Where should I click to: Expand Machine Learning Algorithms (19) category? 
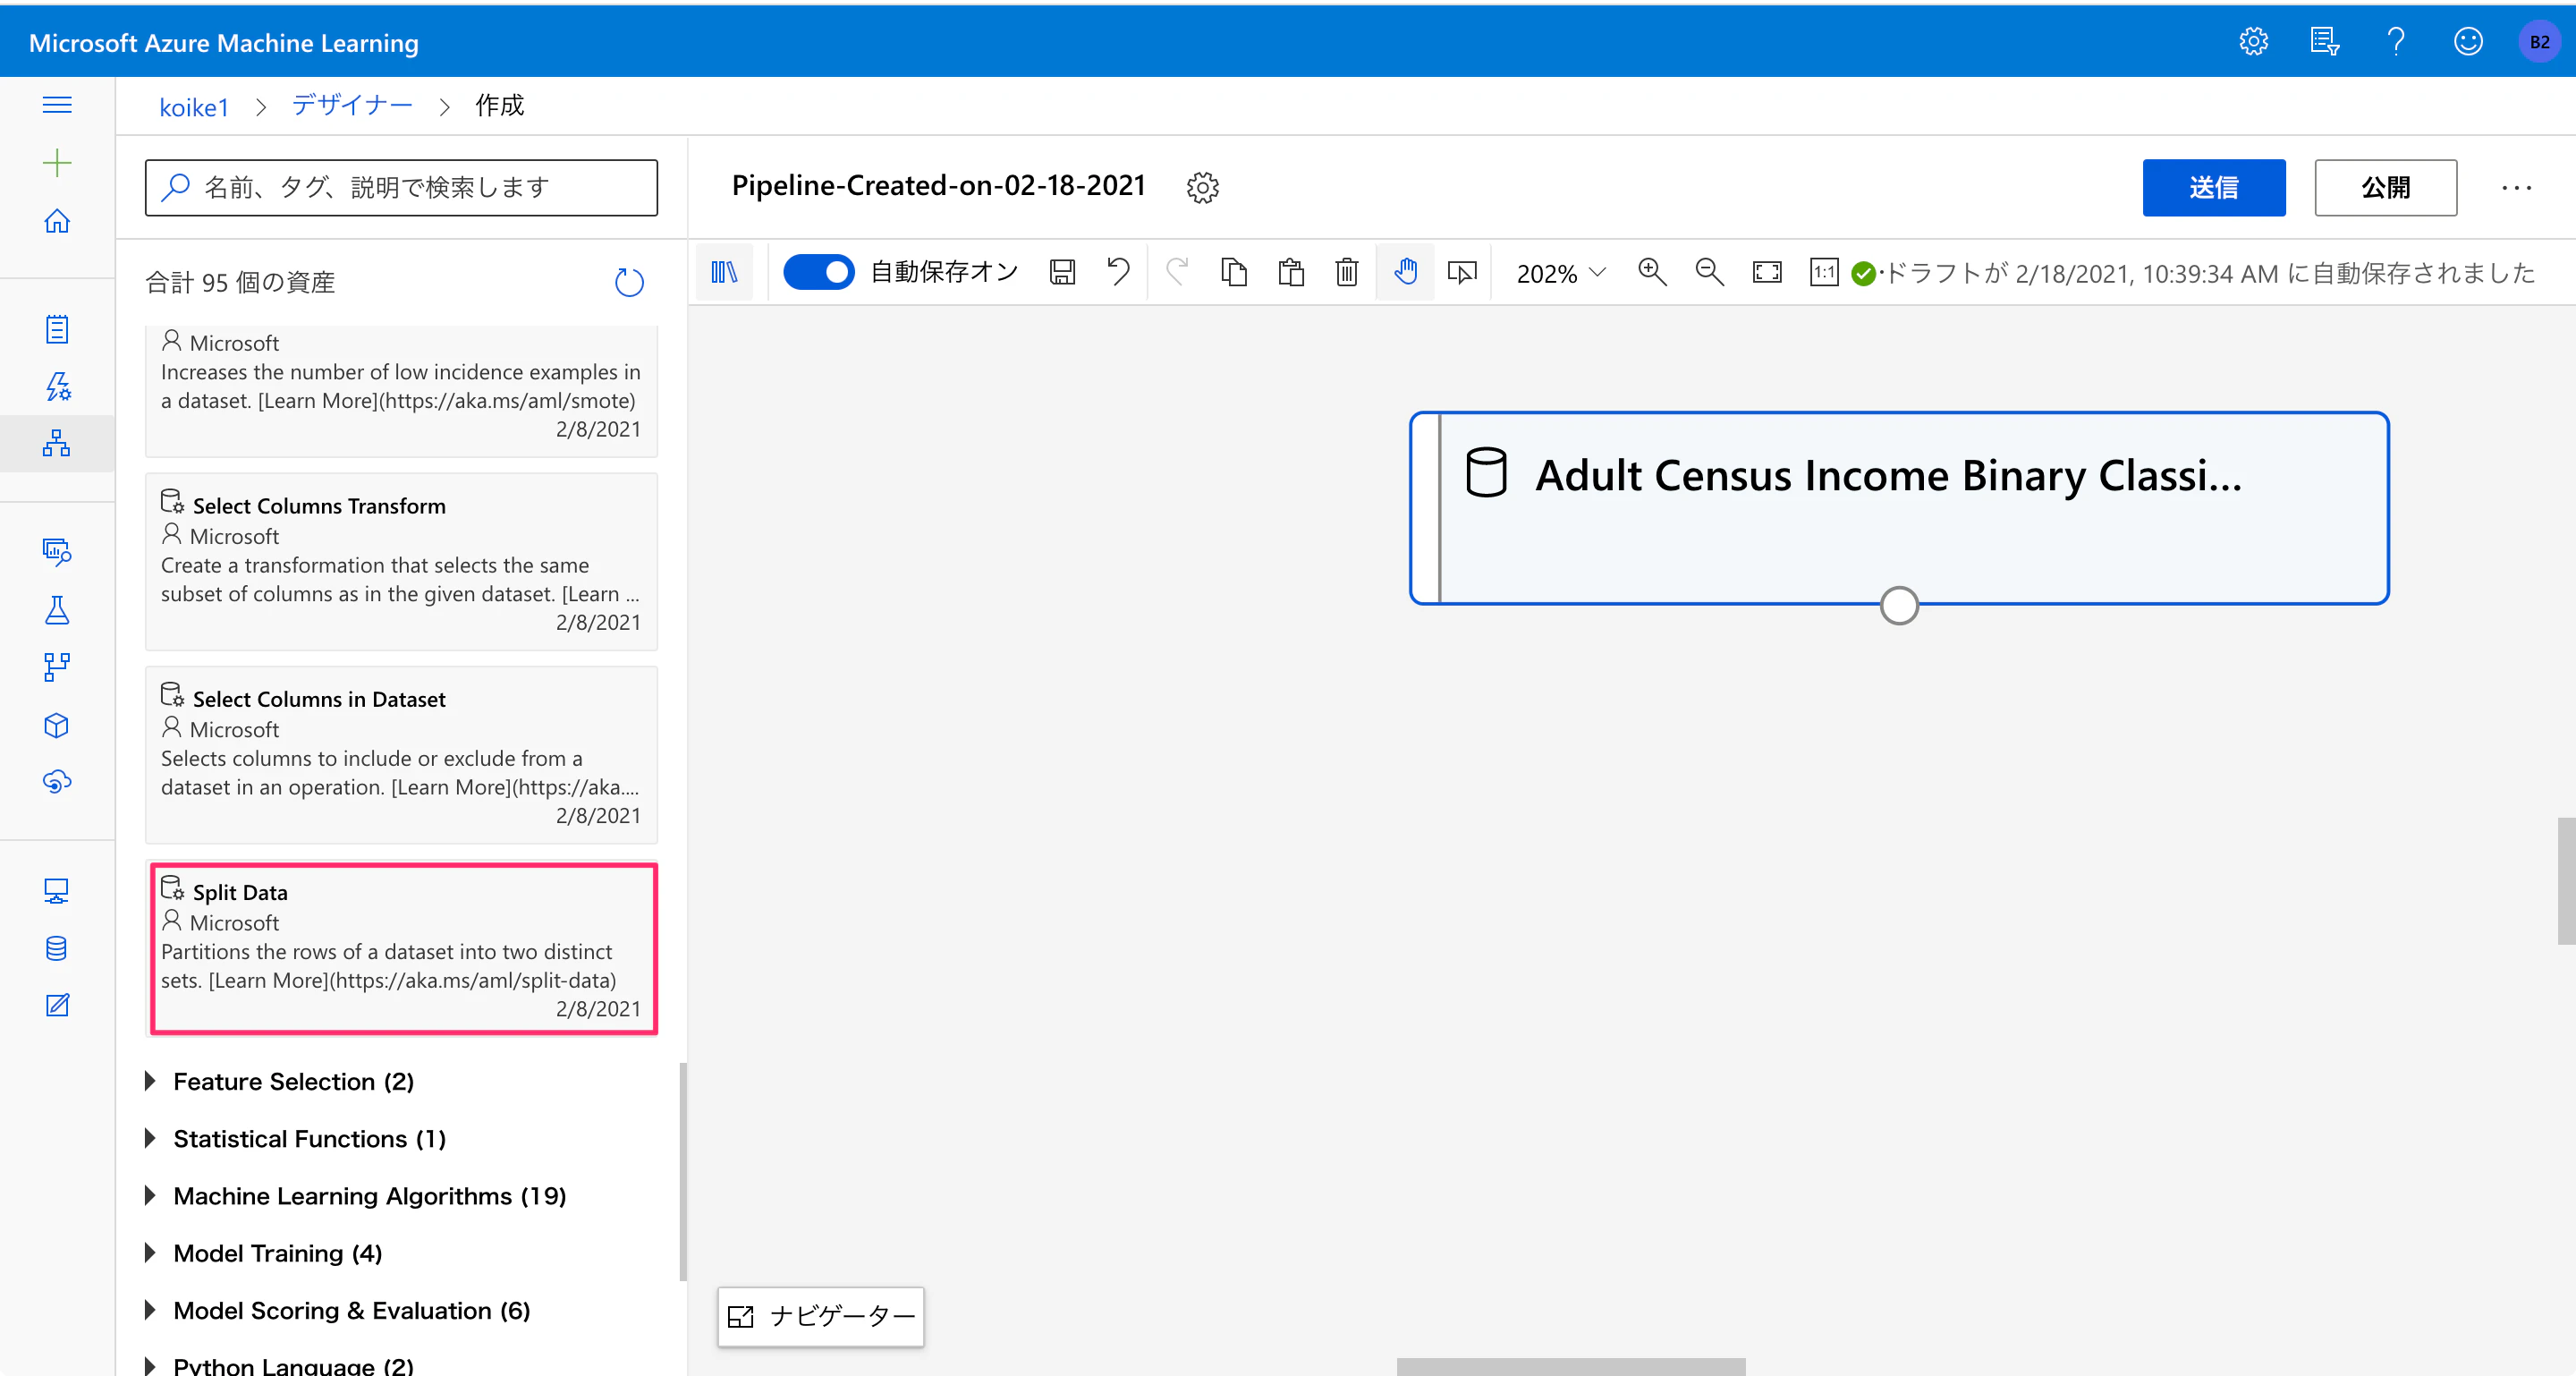pos(355,1195)
